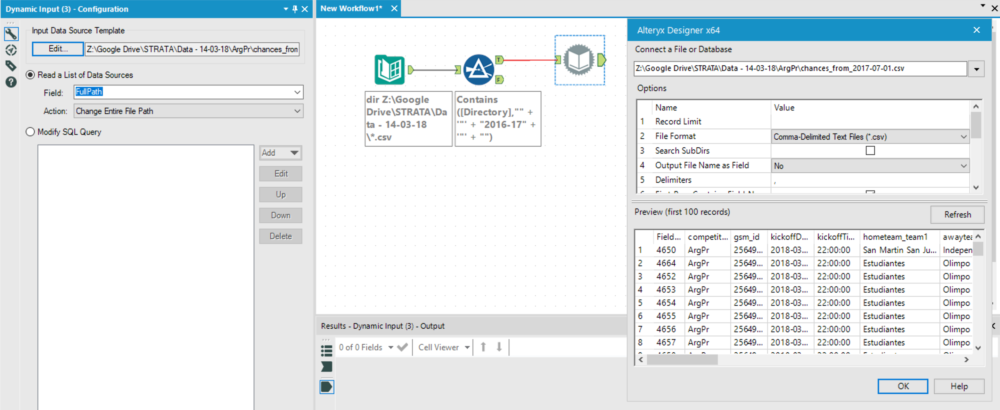Close the New Workflow1 tab
The width and height of the screenshot is (1000, 410).
pyautogui.click(x=393, y=9)
